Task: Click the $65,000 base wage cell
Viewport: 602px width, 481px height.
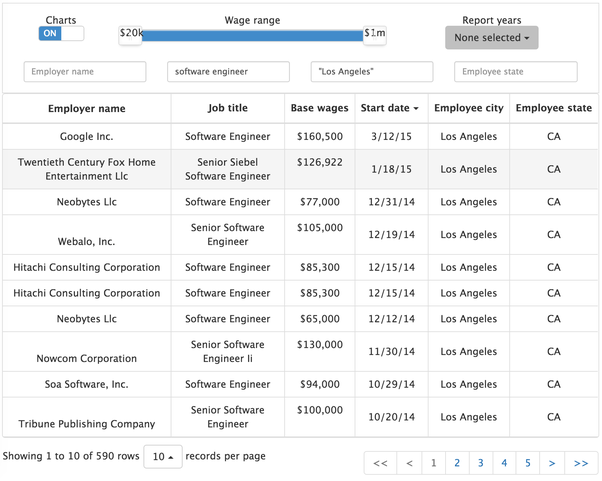Action: (x=319, y=319)
